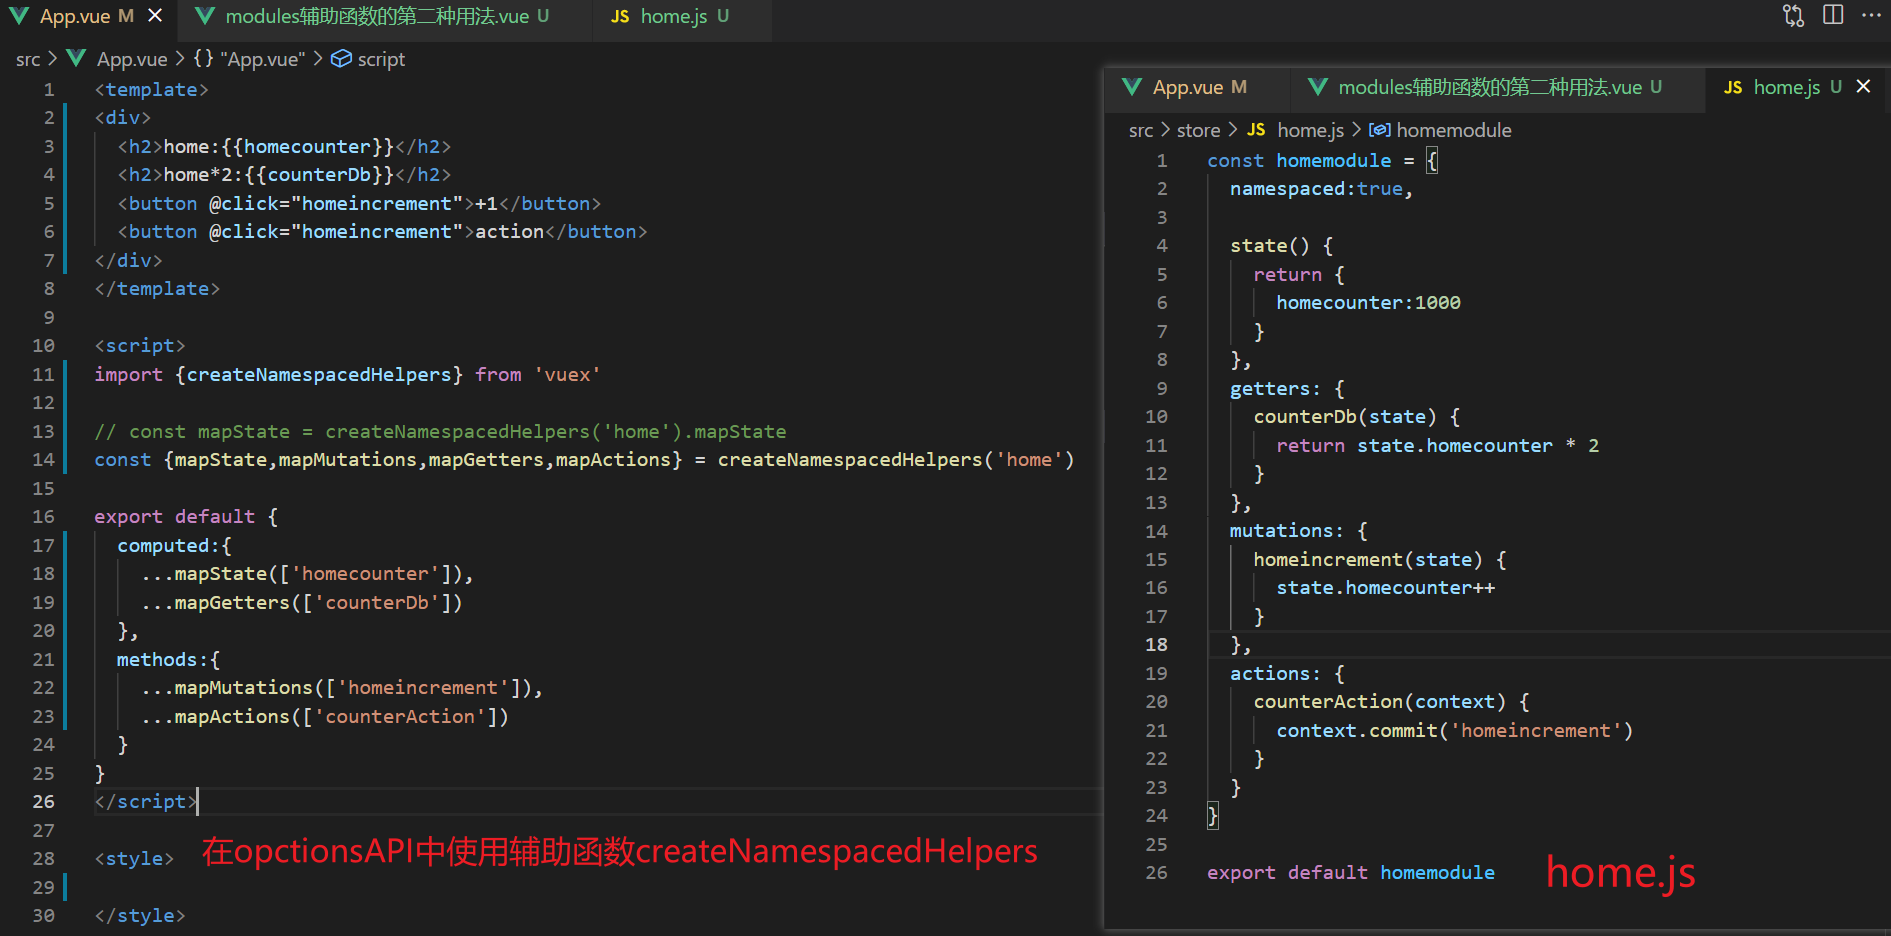This screenshot has width=1891, height=936.
Task: Click src breadcrumb in right editor
Action: click(x=1141, y=130)
